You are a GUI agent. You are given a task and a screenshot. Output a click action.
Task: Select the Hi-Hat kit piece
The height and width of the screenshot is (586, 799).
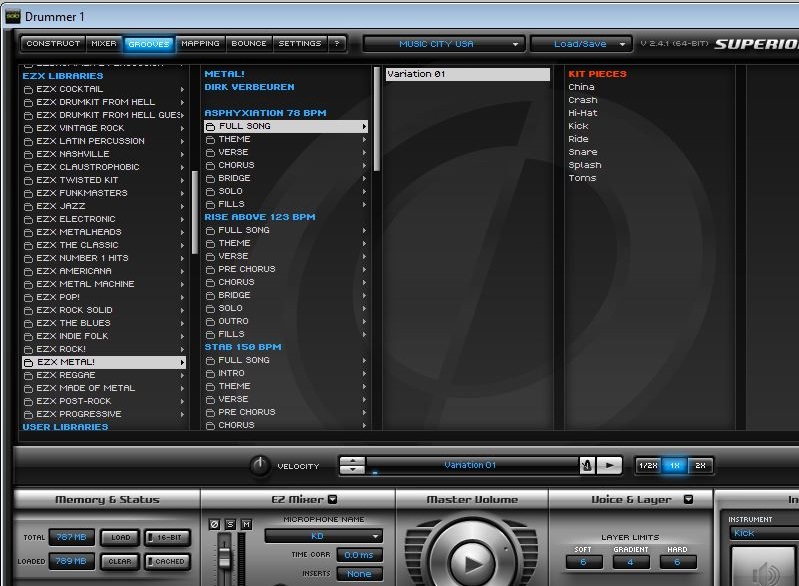pyautogui.click(x=583, y=113)
